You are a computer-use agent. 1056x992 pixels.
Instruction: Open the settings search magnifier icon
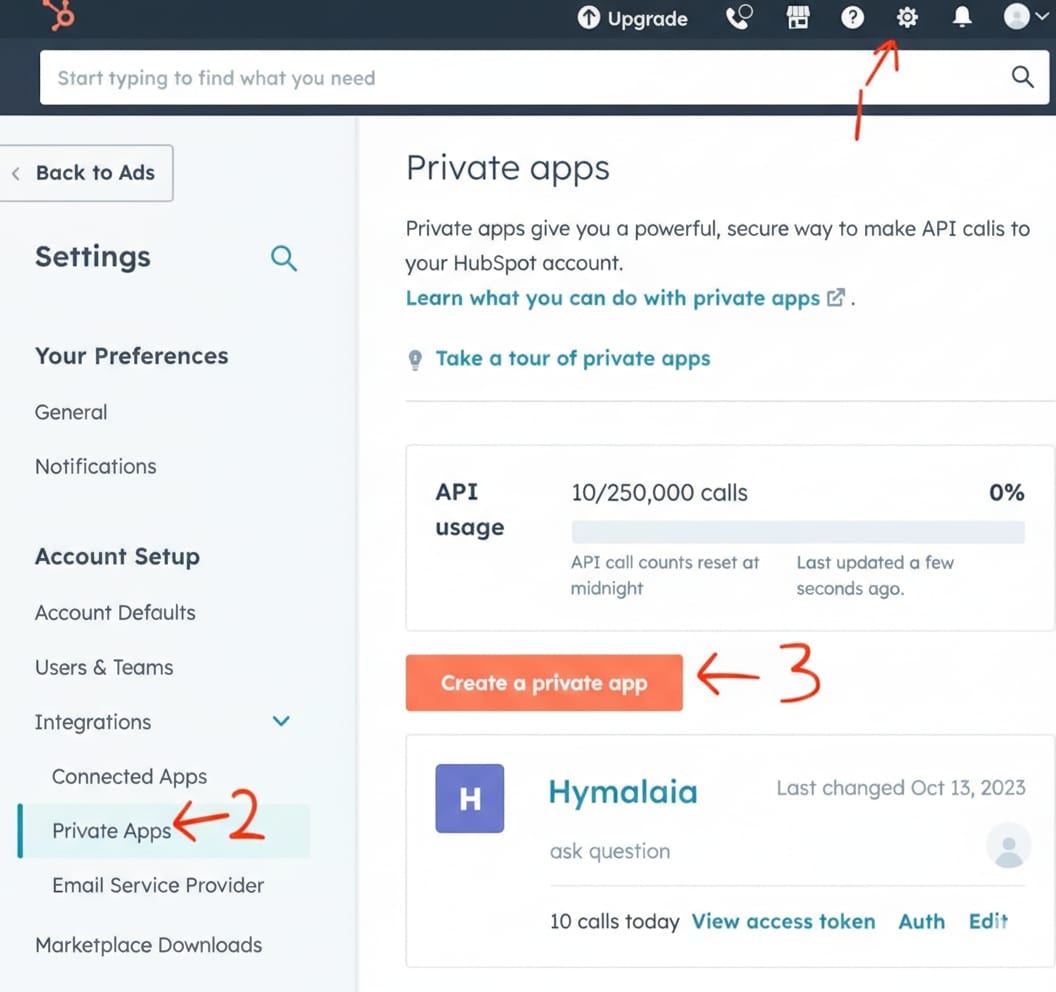[x=284, y=258]
